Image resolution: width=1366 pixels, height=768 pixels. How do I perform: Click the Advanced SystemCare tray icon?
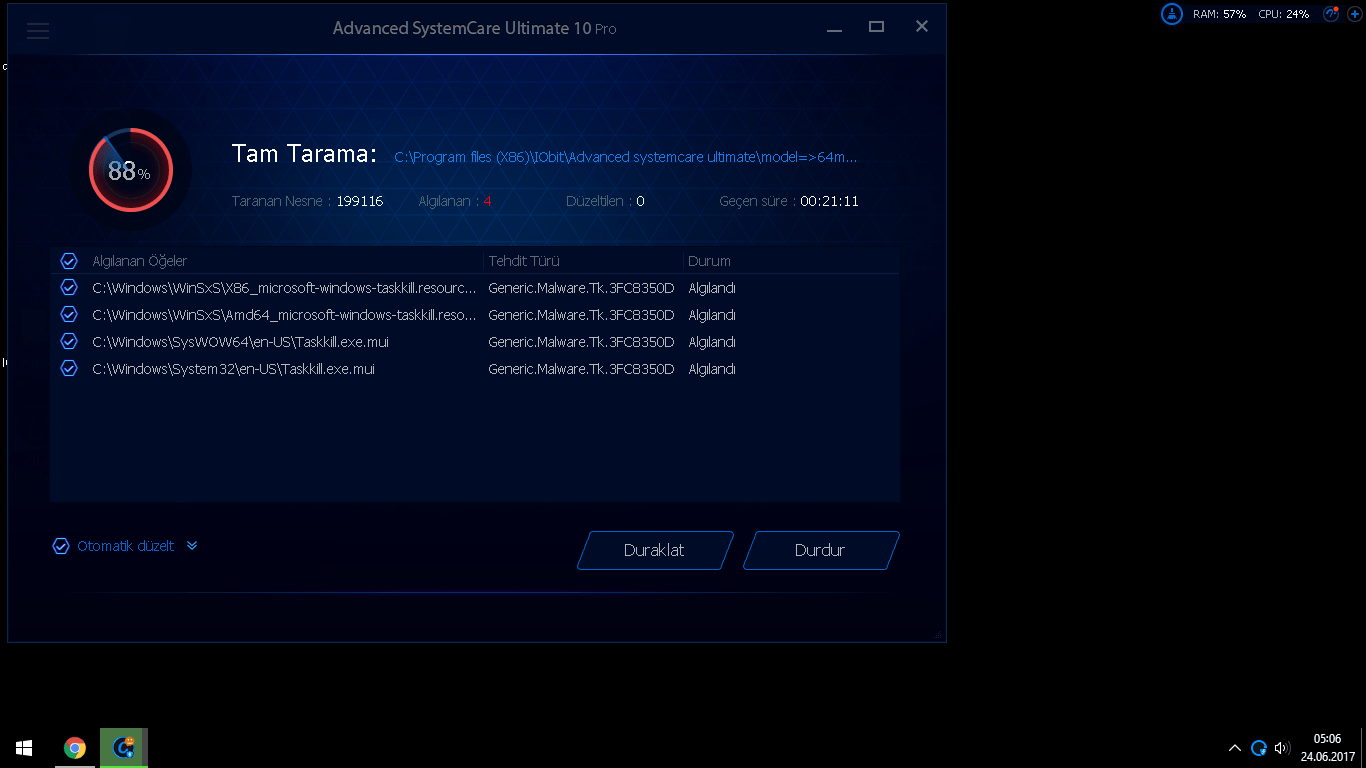1259,748
